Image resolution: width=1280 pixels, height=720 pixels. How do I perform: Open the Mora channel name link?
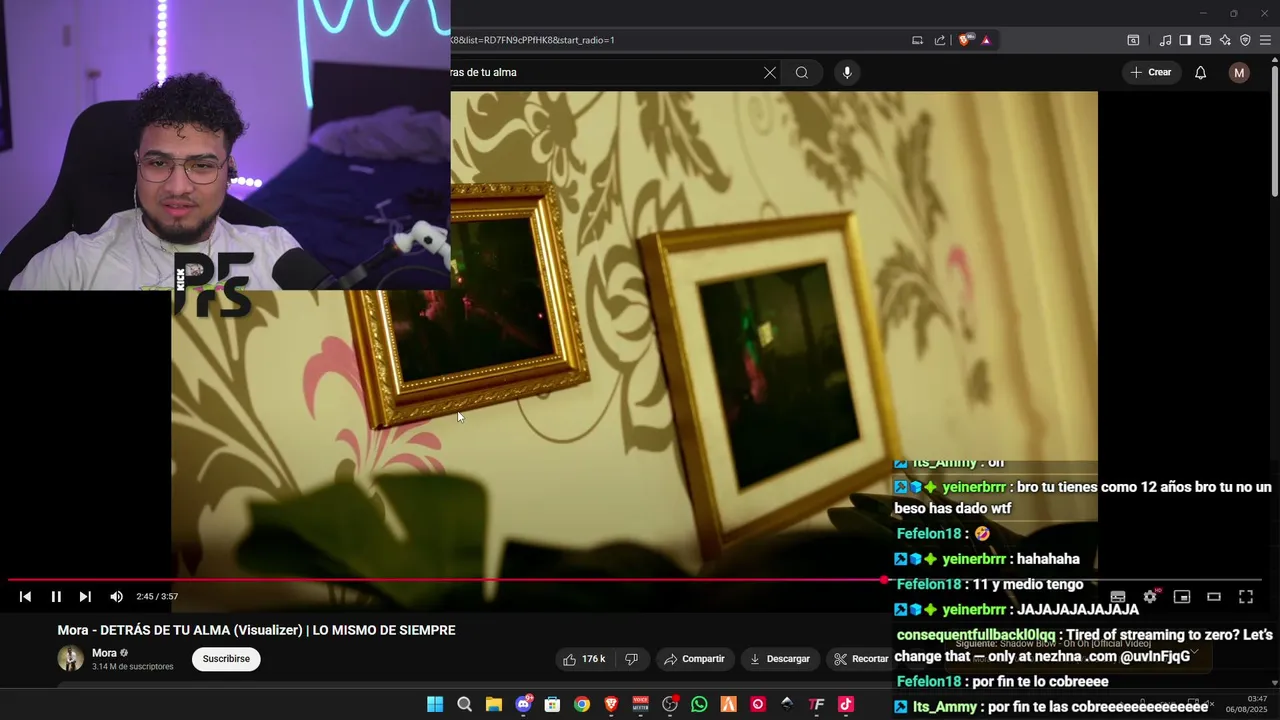[104, 653]
